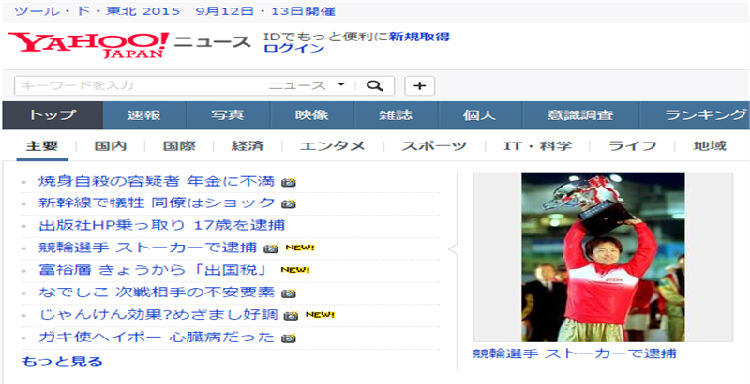Switch to the 国内 category tab

pos(110,146)
